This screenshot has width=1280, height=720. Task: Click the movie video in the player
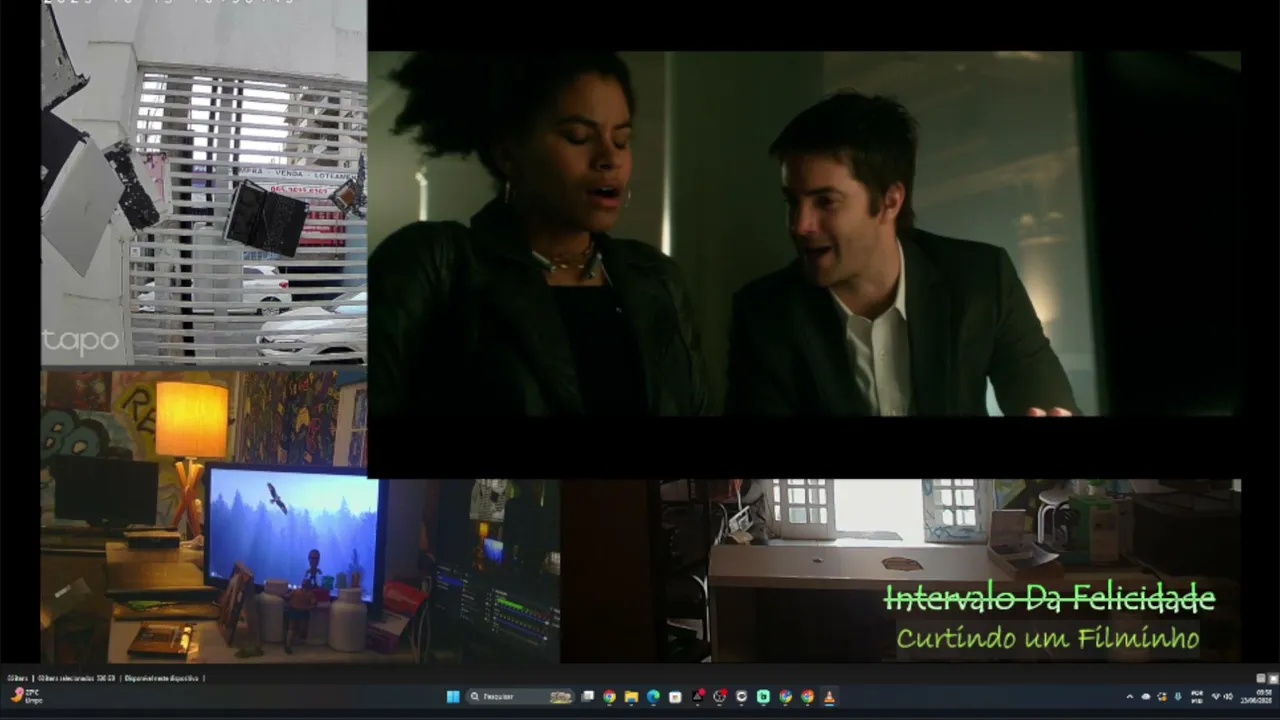coord(804,233)
